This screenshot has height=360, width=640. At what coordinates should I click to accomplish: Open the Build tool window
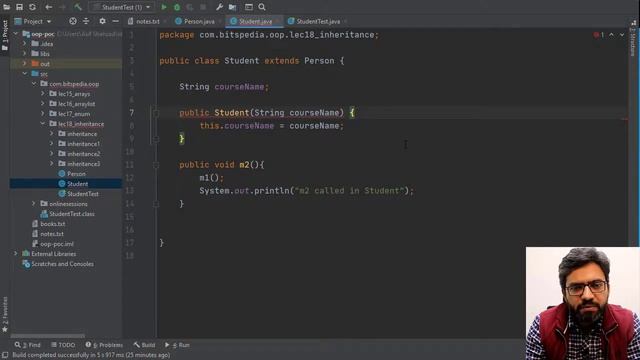click(x=144, y=345)
